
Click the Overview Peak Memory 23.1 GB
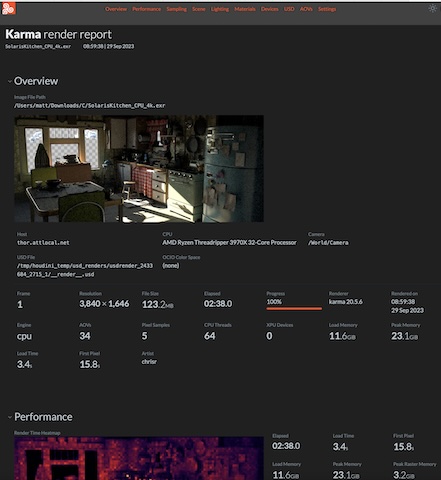pos(404,336)
